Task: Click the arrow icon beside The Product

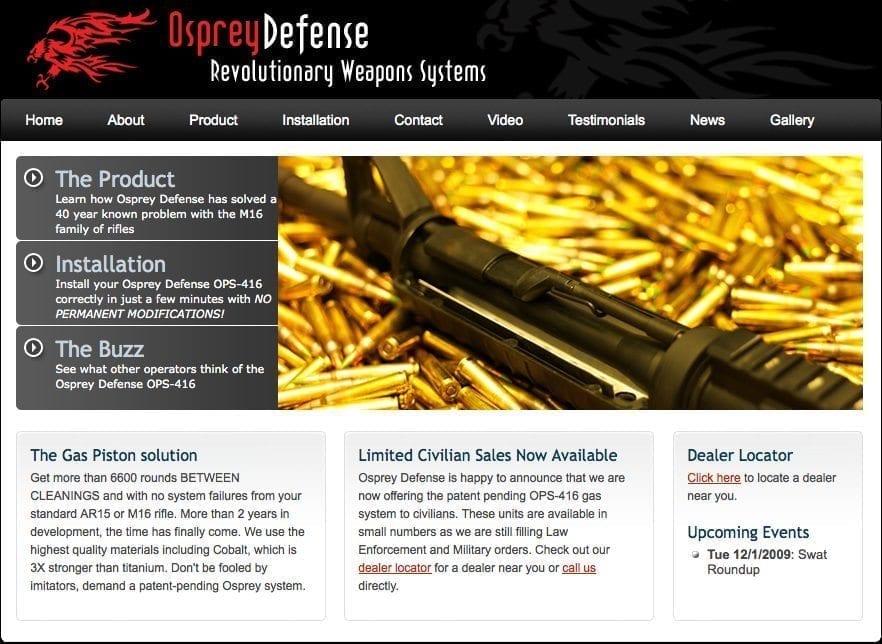Action: coord(34,178)
